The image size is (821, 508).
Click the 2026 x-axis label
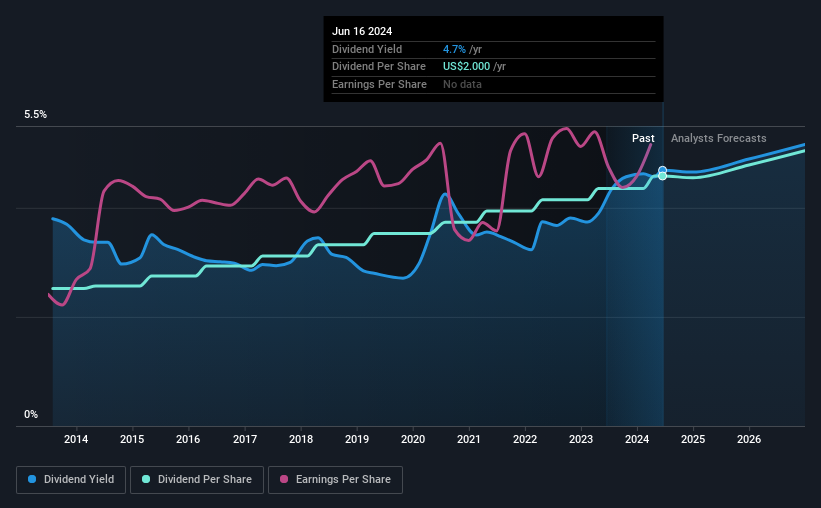tap(749, 439)
